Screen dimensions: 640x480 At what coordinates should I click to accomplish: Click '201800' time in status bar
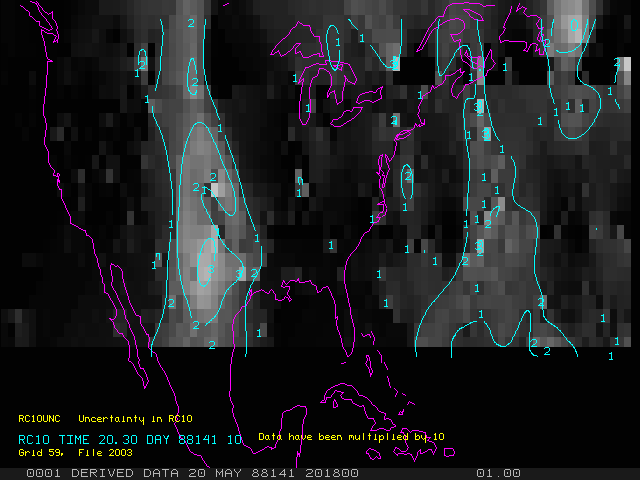coord(332,473)
